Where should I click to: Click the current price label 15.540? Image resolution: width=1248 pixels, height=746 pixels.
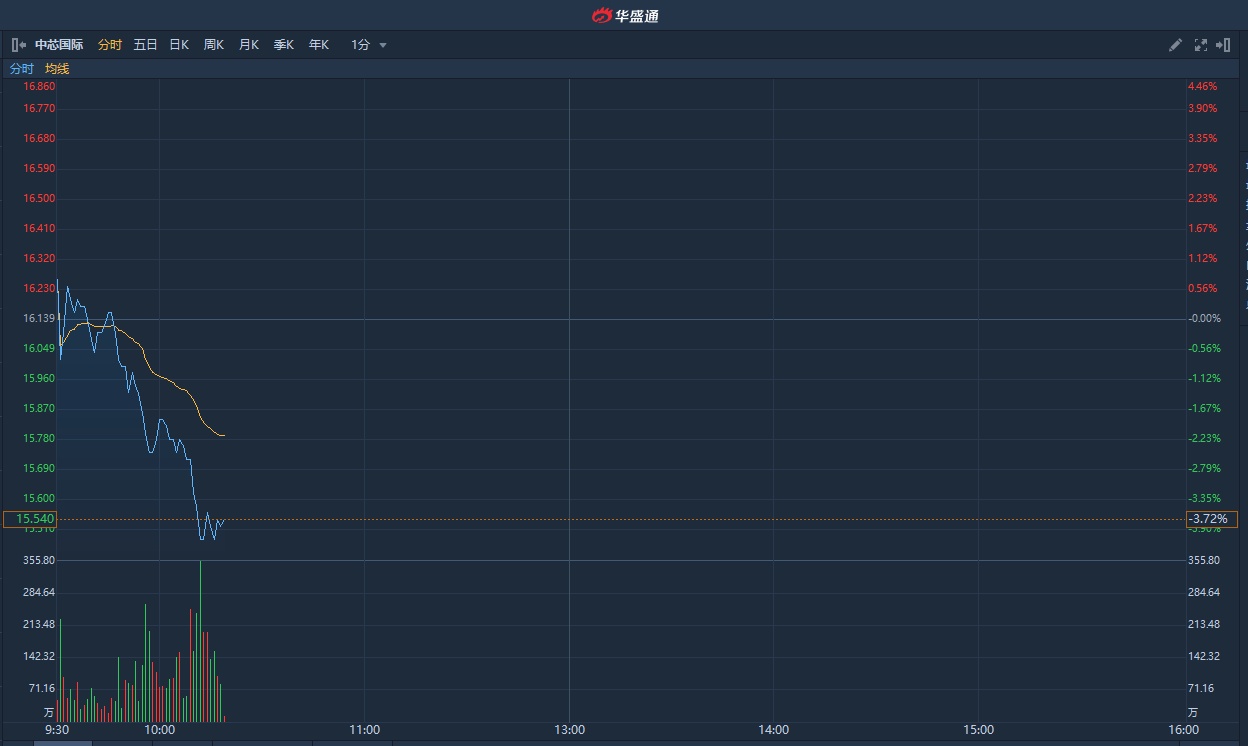[x=30, y=519]
